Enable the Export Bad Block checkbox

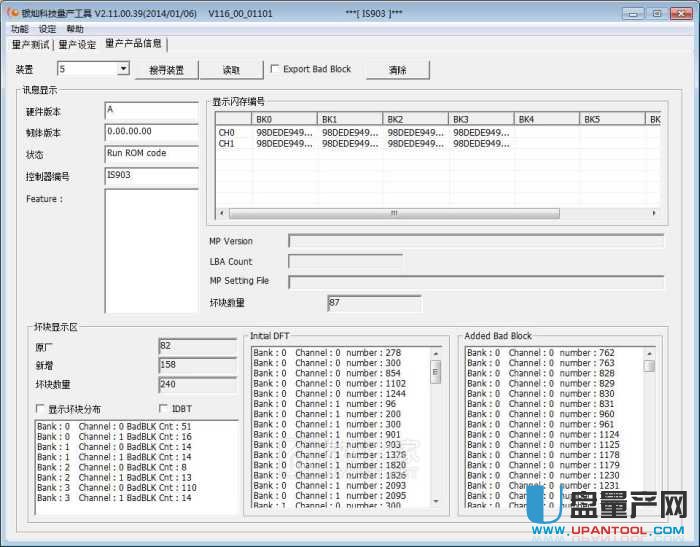click(276, 70)
